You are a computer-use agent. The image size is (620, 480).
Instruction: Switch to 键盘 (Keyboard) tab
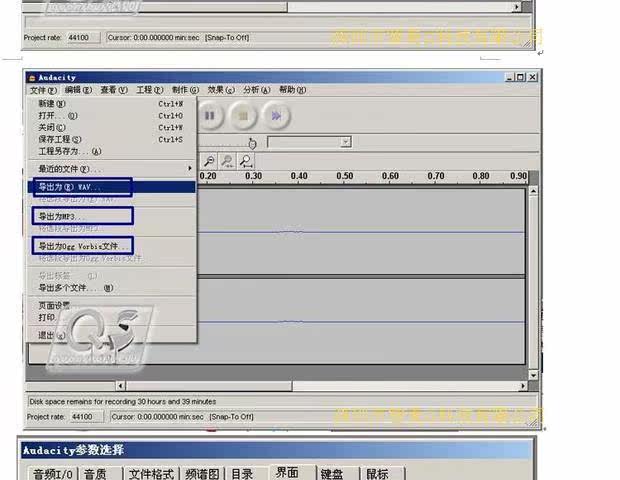tap(338, 474)
